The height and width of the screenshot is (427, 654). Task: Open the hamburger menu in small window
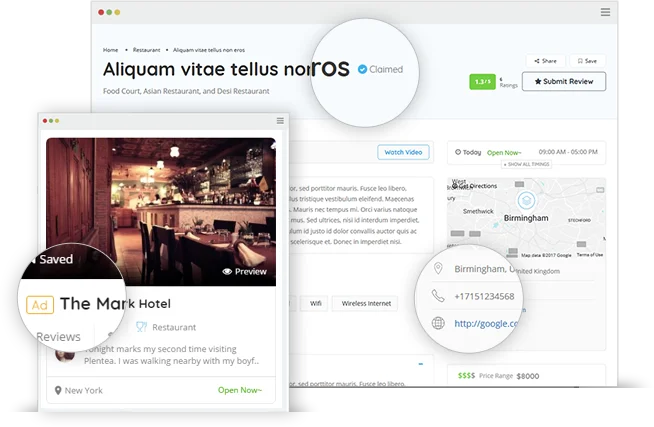280,121
